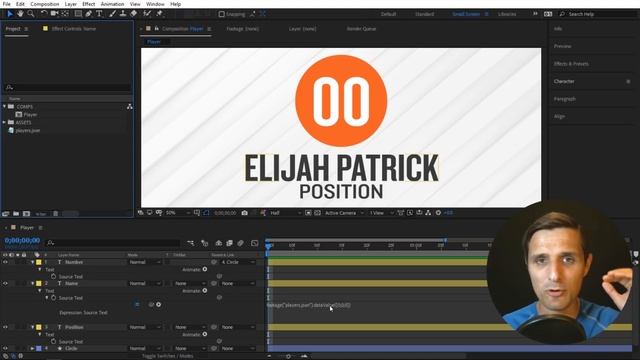Select the Clone Stamp tool
This screenshot has height=360, width=640.
point(122,14)
